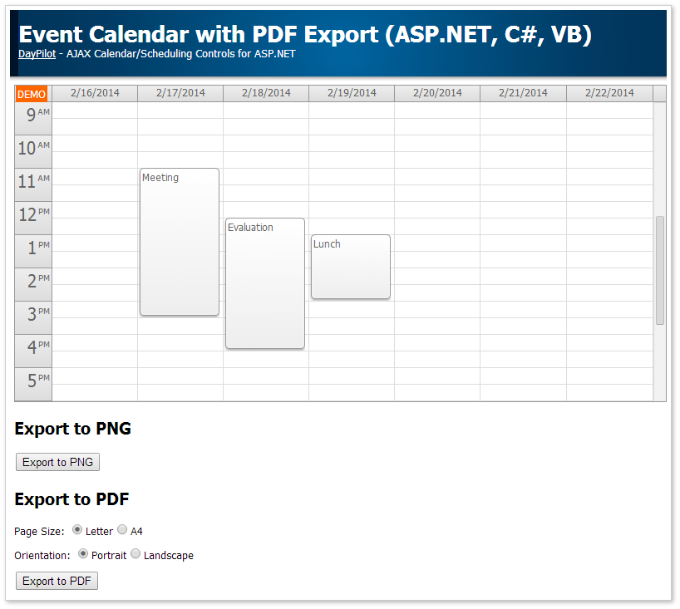Open the DayPilot link
The height and width of the screenshot is (609, 680).
click(37, 54)
